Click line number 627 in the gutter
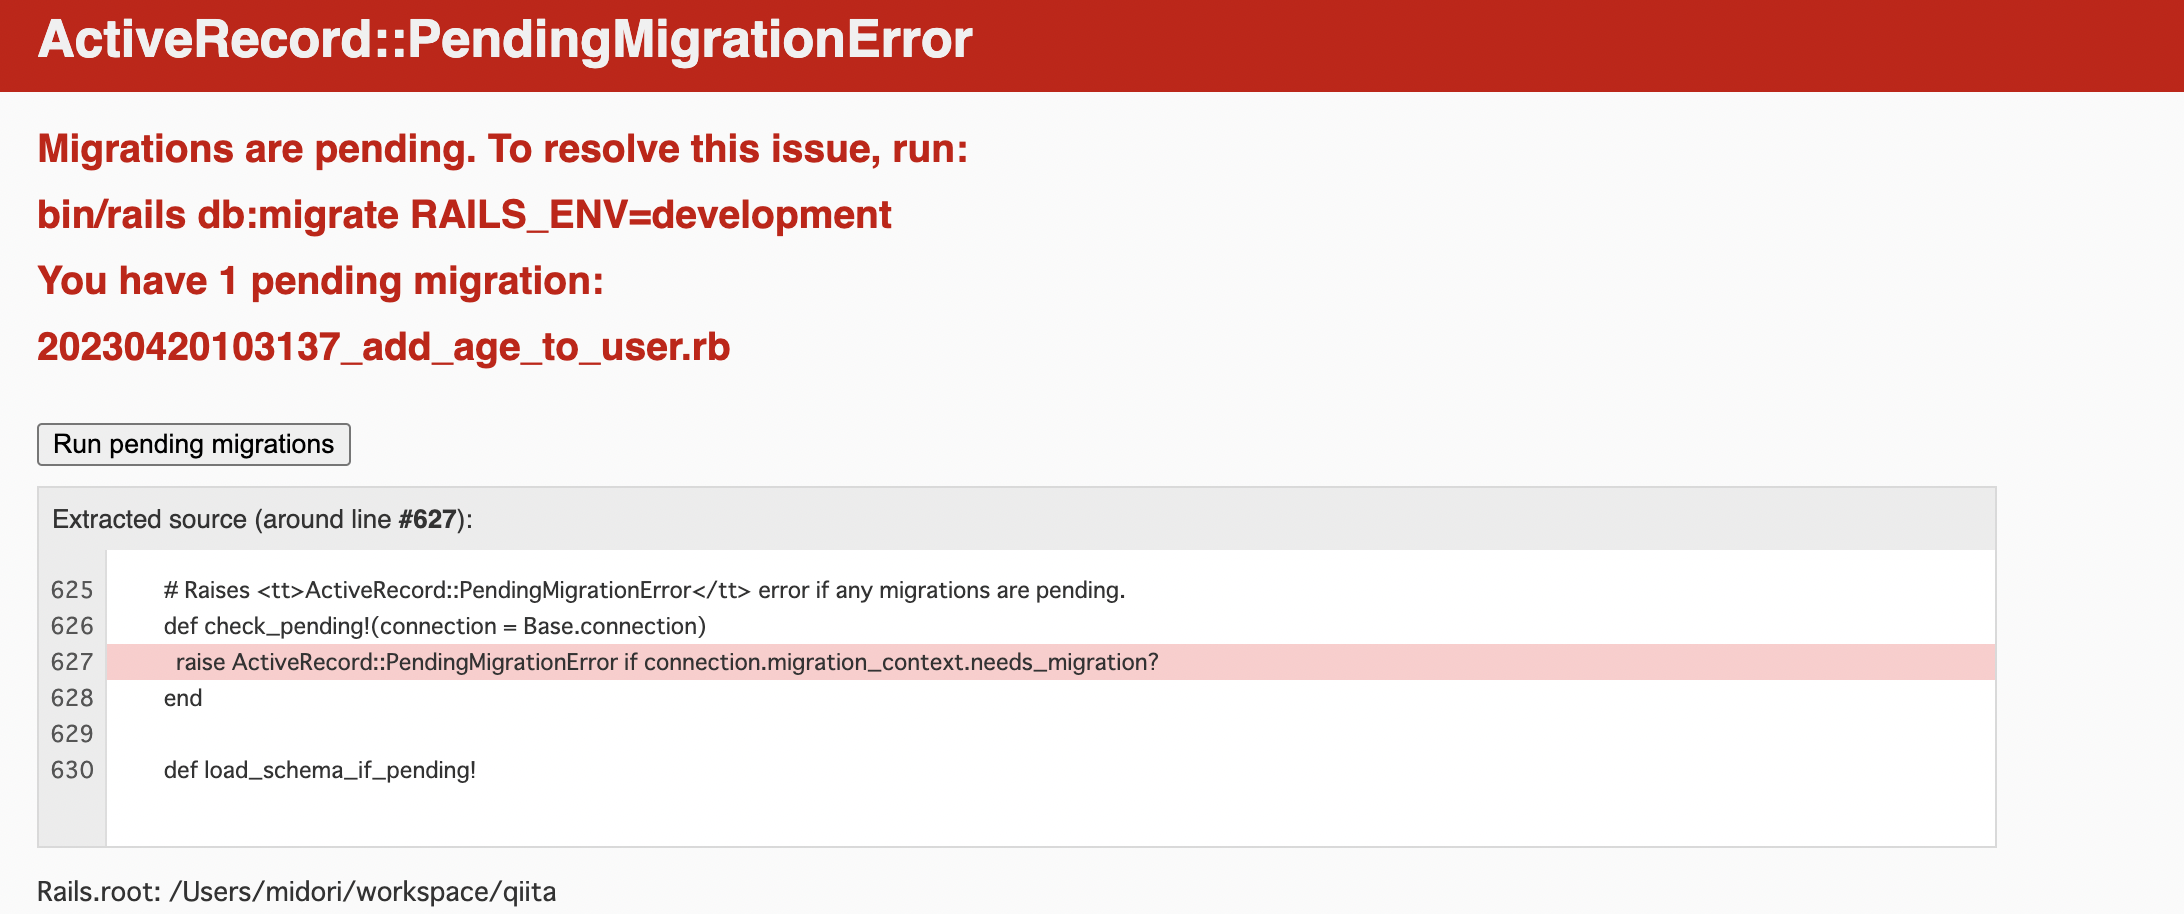2184x914 pixels. click(72, 662)
